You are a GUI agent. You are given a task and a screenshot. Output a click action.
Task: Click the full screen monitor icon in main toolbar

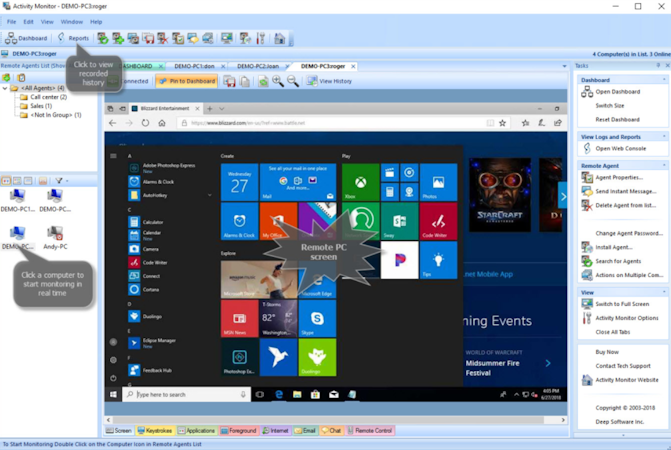pyautogui.click(x=227, y=38)
